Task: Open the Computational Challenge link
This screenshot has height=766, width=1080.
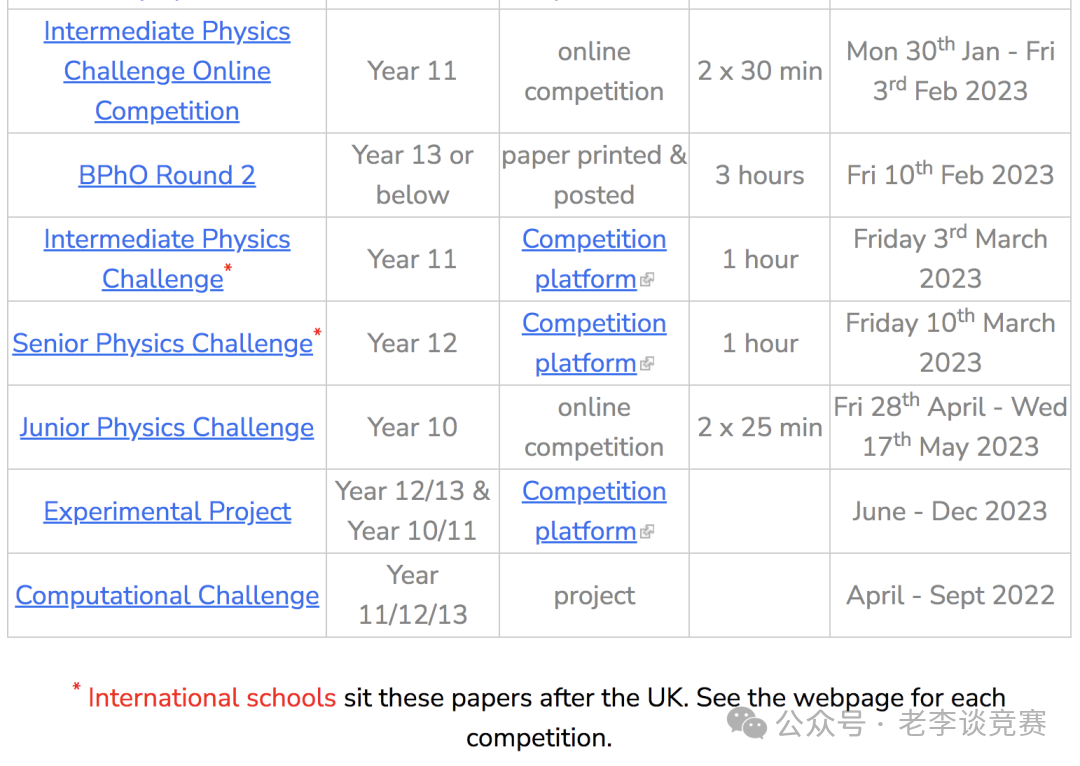Action: click(167, 595)
